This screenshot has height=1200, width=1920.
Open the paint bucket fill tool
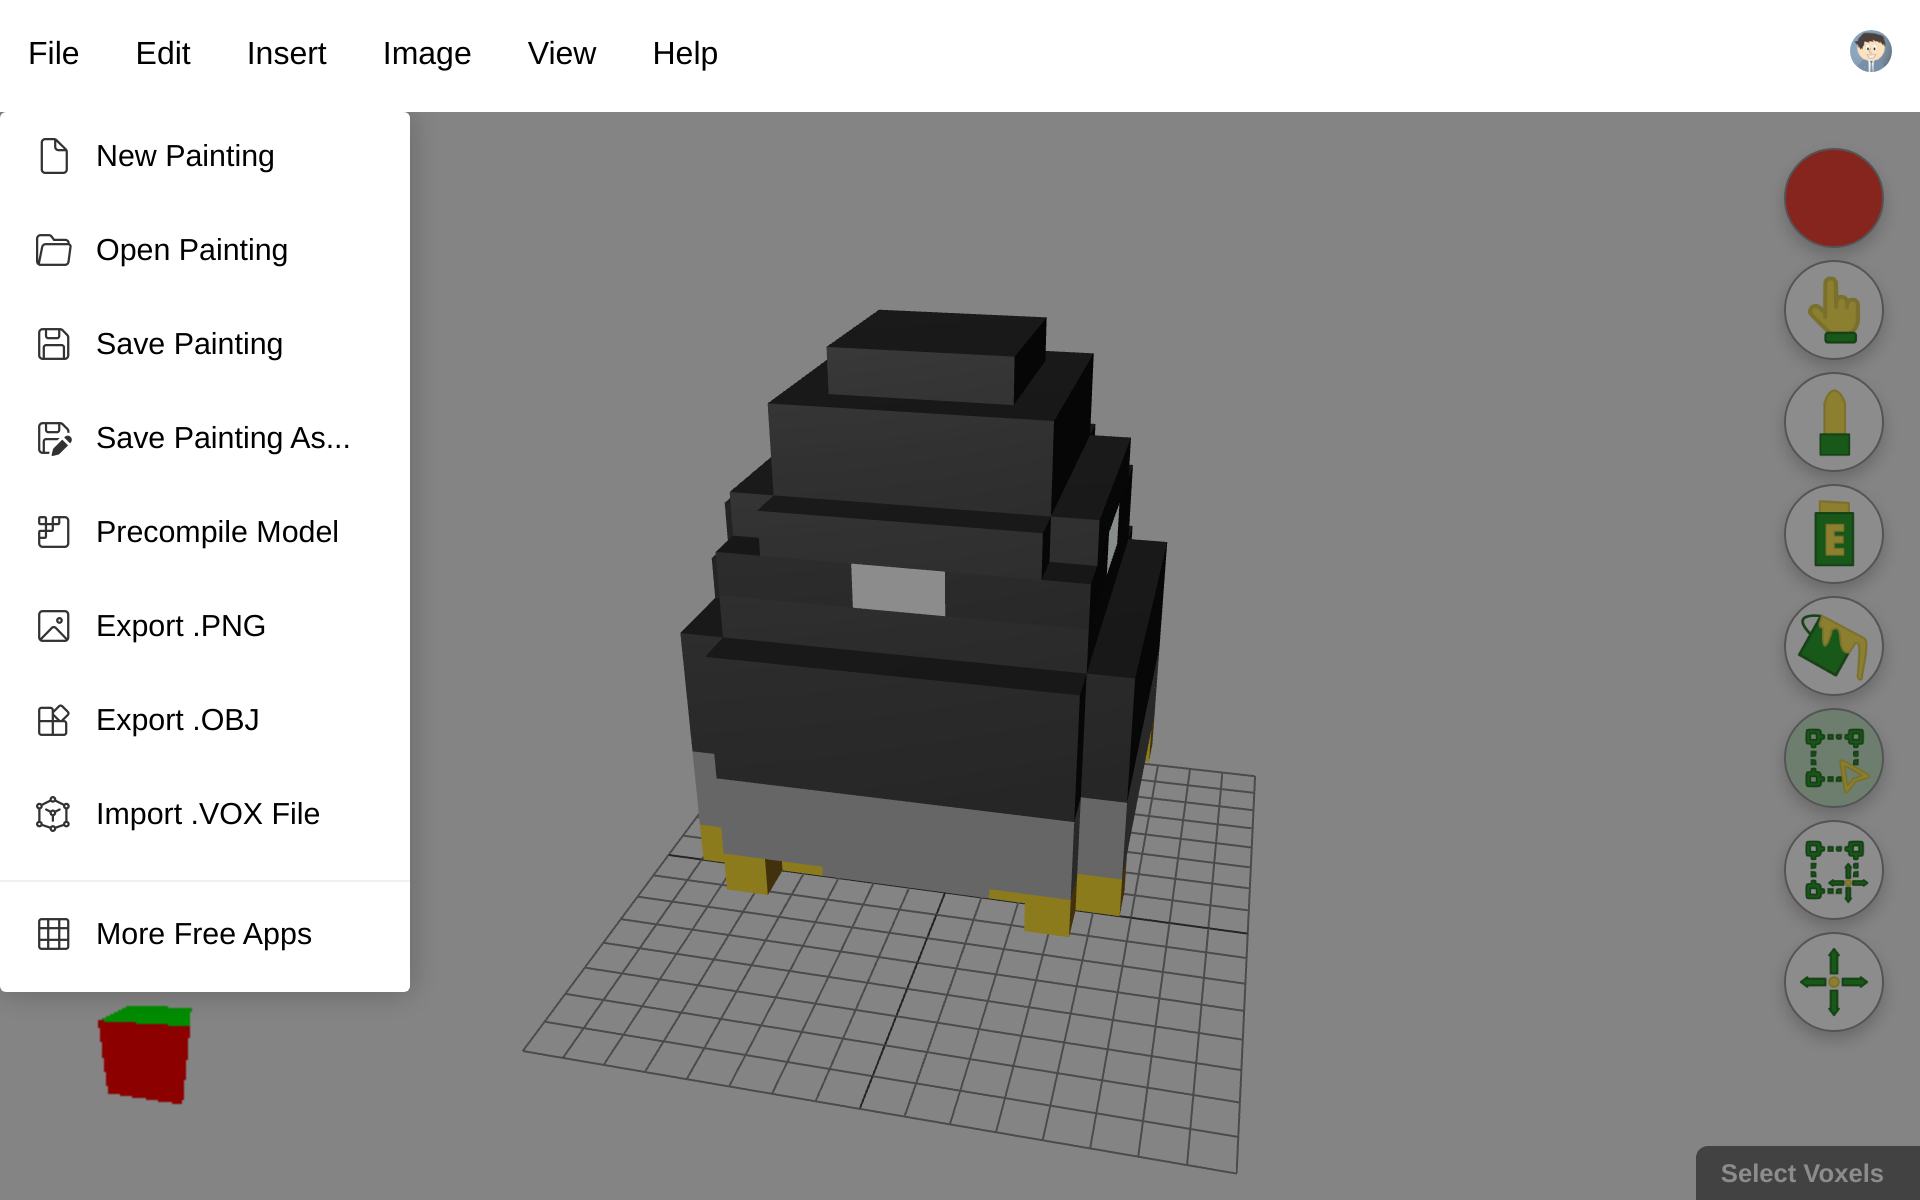[1834, 646]
